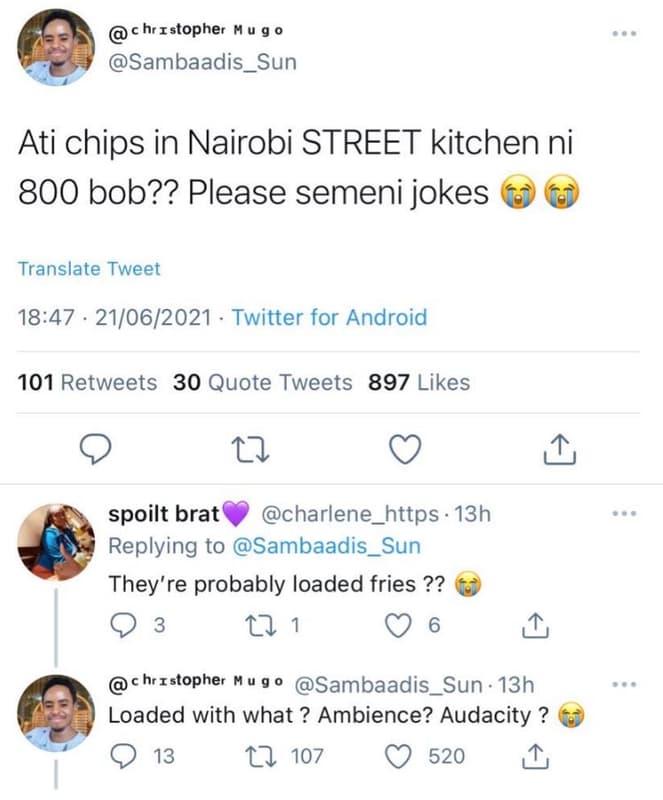Open Twitter for Android source link
Screen dimensions: 663x800
click(x=328, y=317)
